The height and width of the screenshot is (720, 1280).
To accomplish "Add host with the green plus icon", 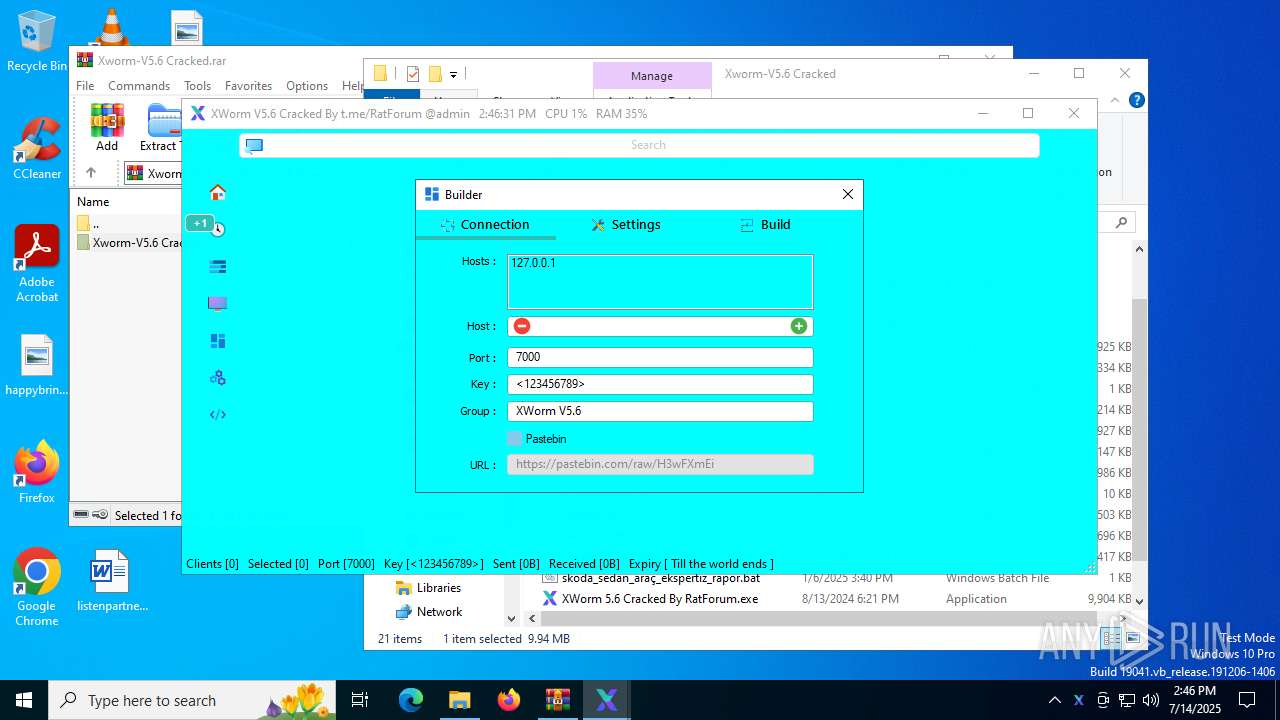I will point(798,326).
